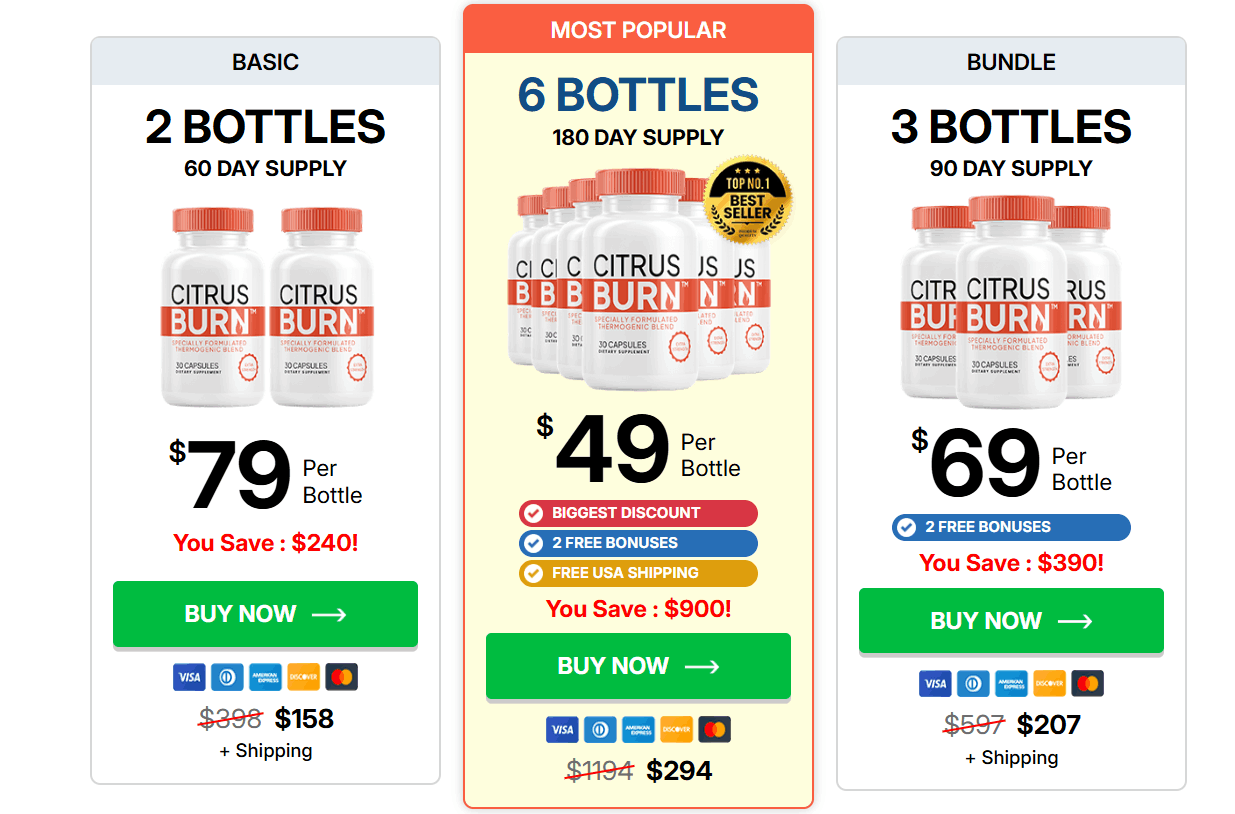1235x814 pixels.
Task: Select the Basic package header
Action: (265, 62)
